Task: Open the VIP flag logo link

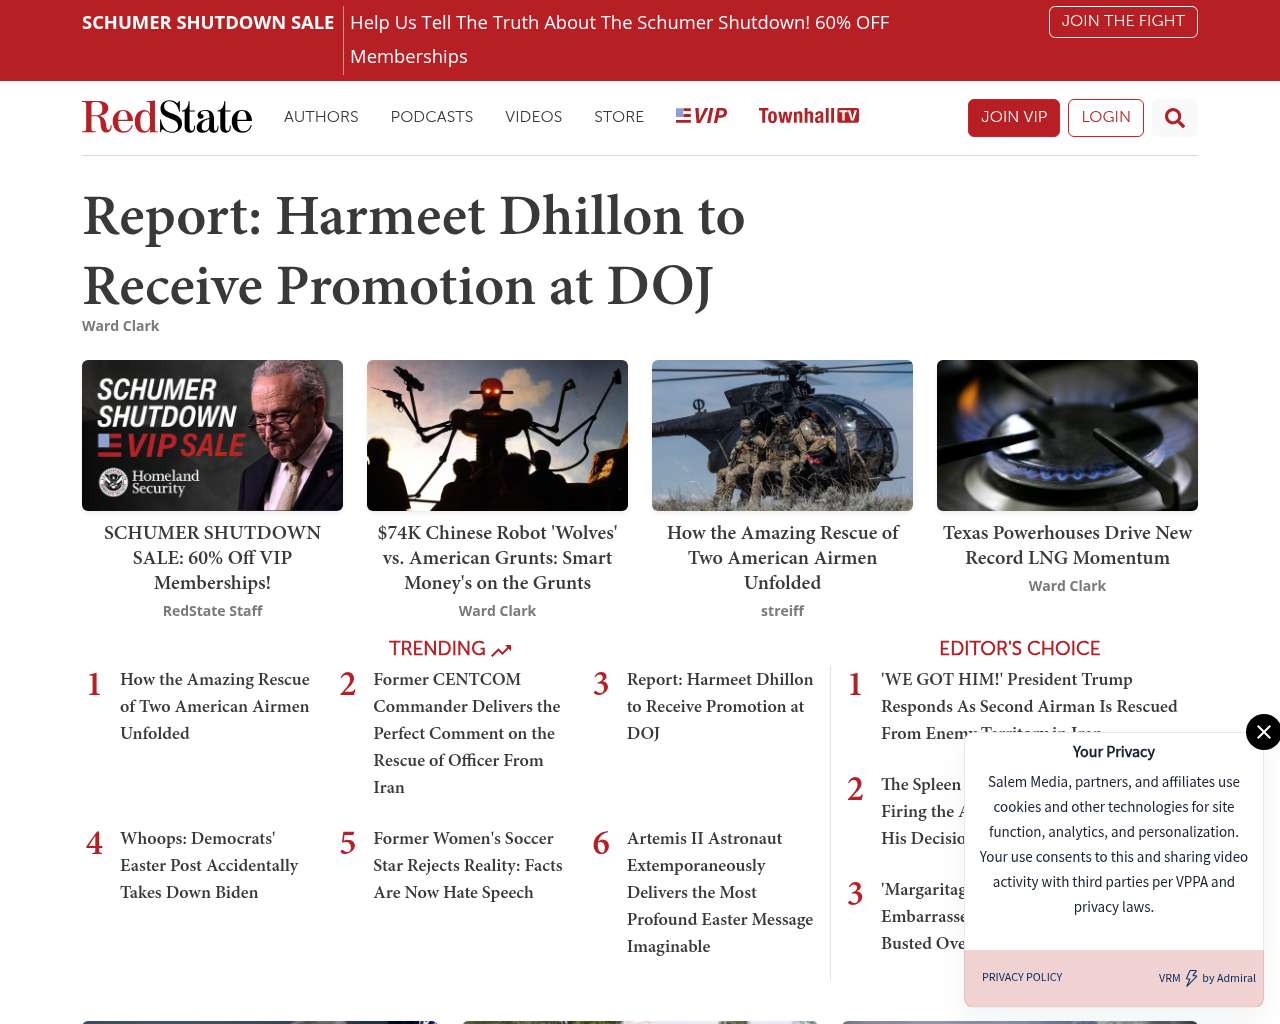Action: click(x=701, y=116)
